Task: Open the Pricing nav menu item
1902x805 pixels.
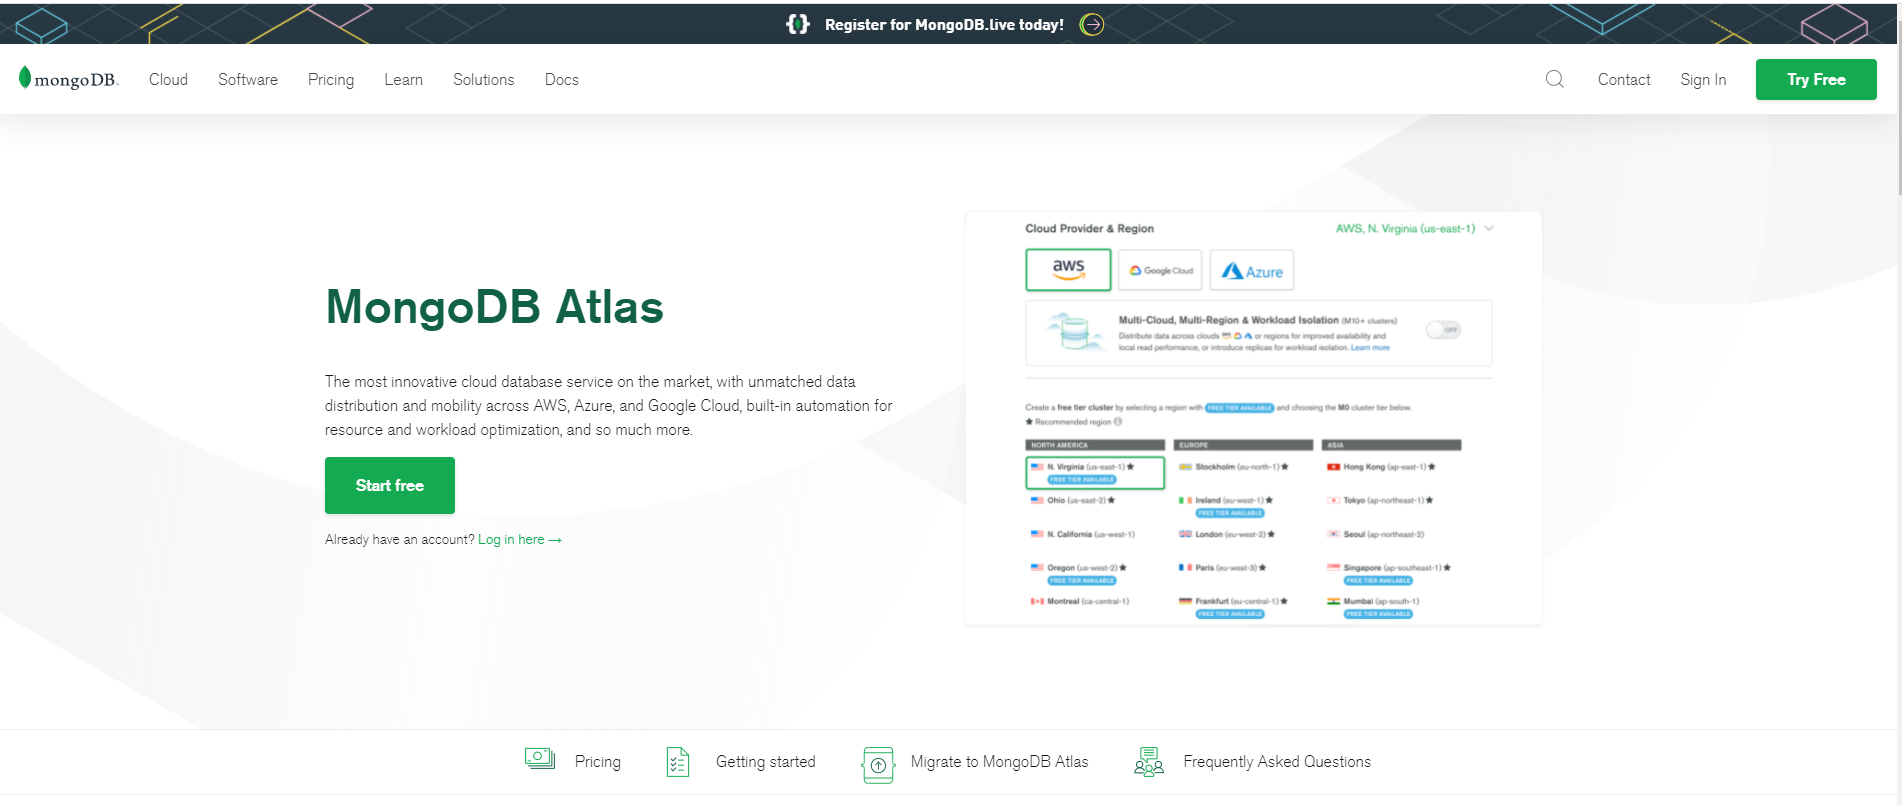Action: [331, 80]
